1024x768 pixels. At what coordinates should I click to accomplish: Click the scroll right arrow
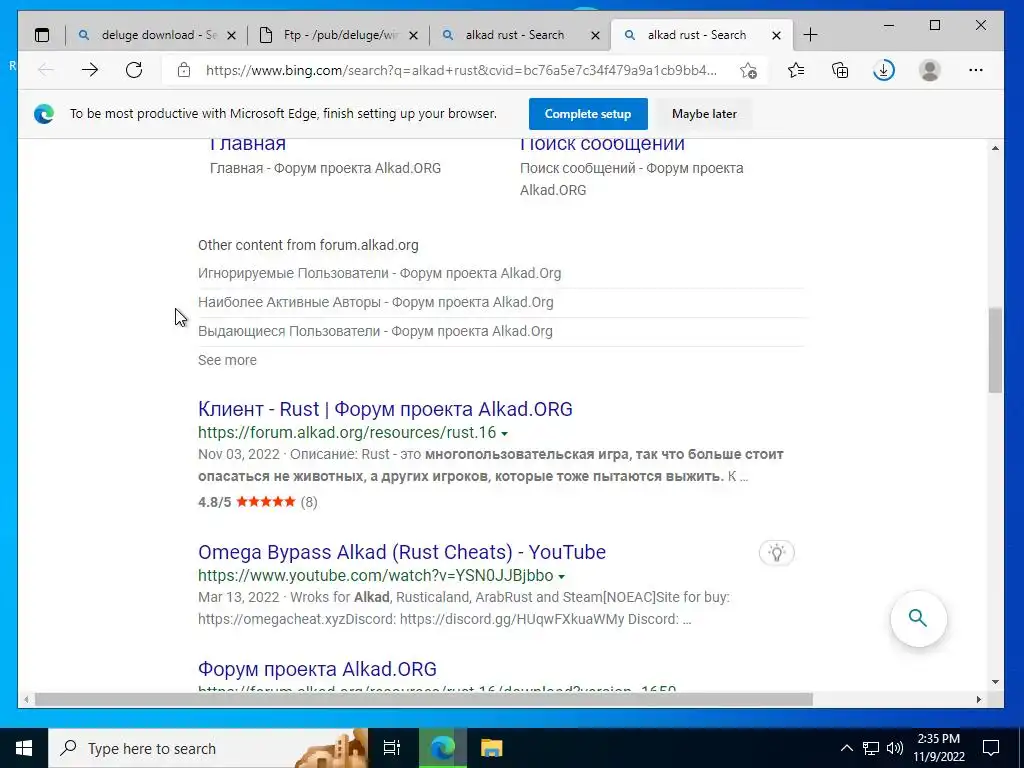click(979, 699)
